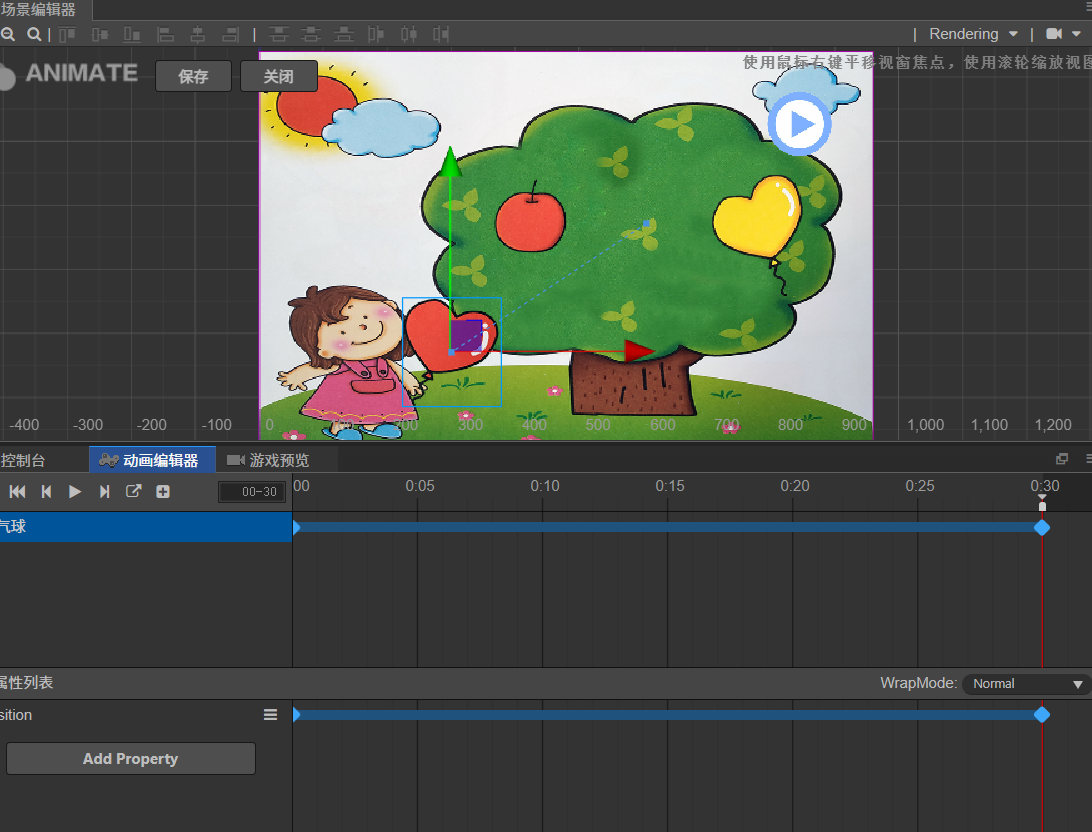Click the align vertical center icon
Viewport: 1092px width, 832px height.
(x=100, y=34)
